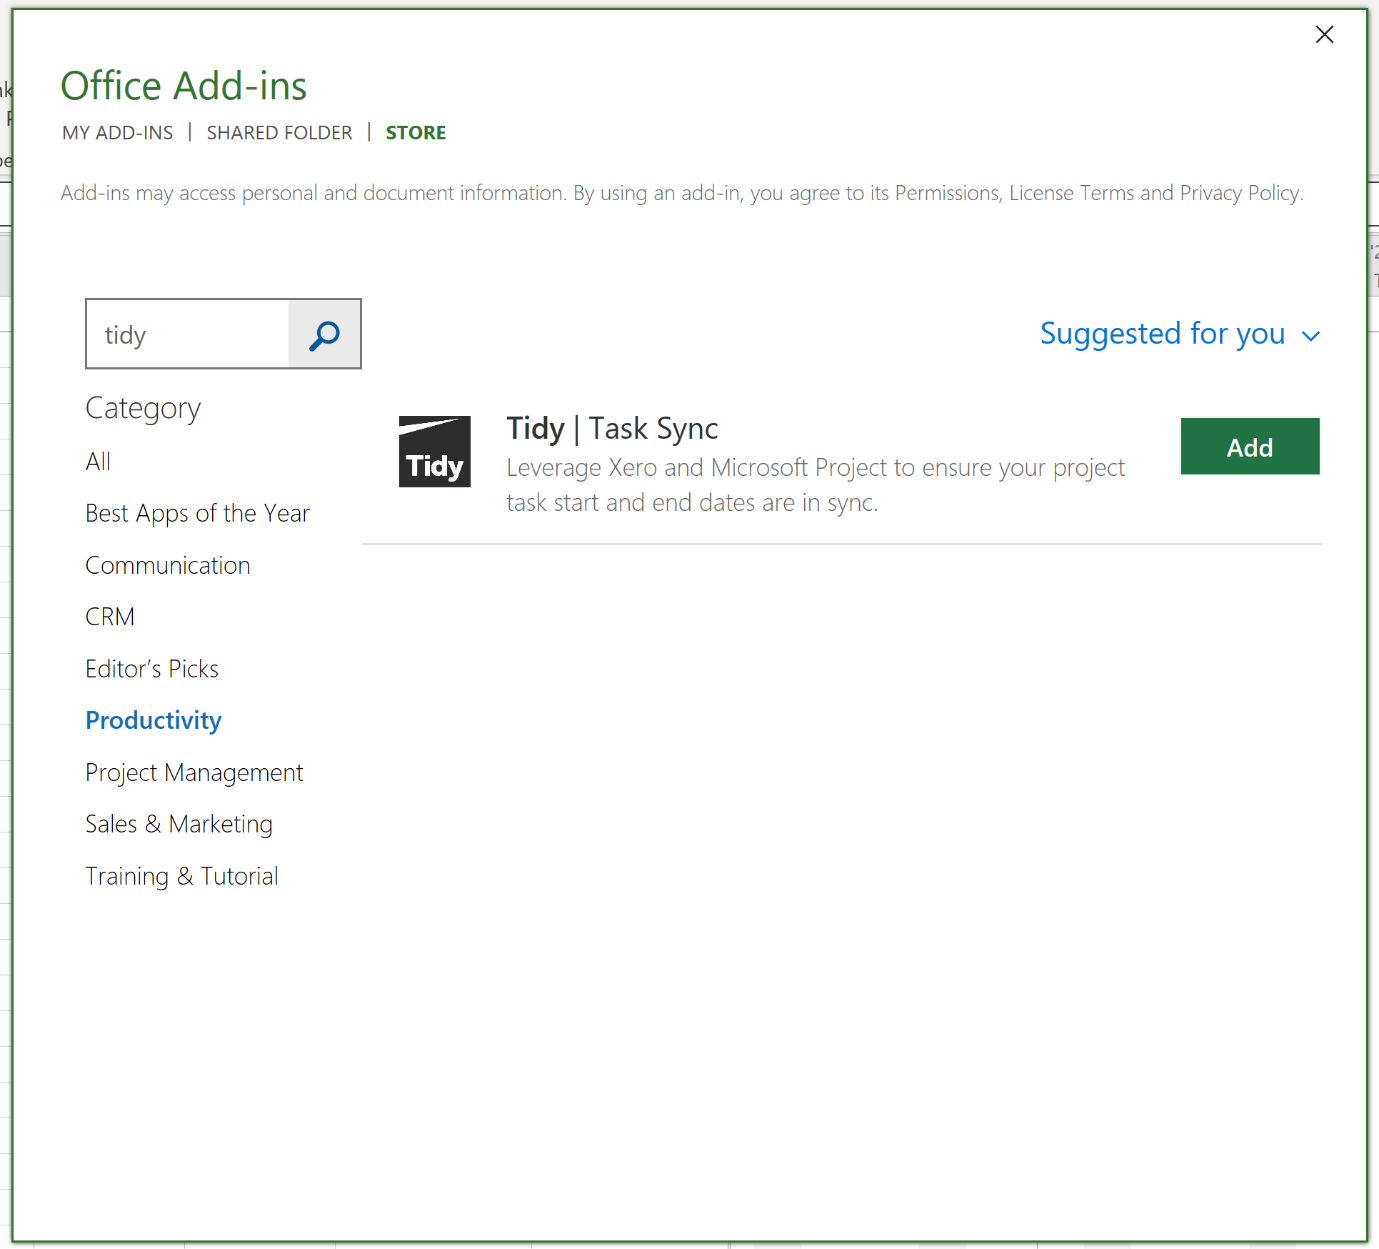This screenshot has width=1379, height=1249.
Task: Choose Sales & Marketing category
Action: pyautogui.click(x=179, y=825)
